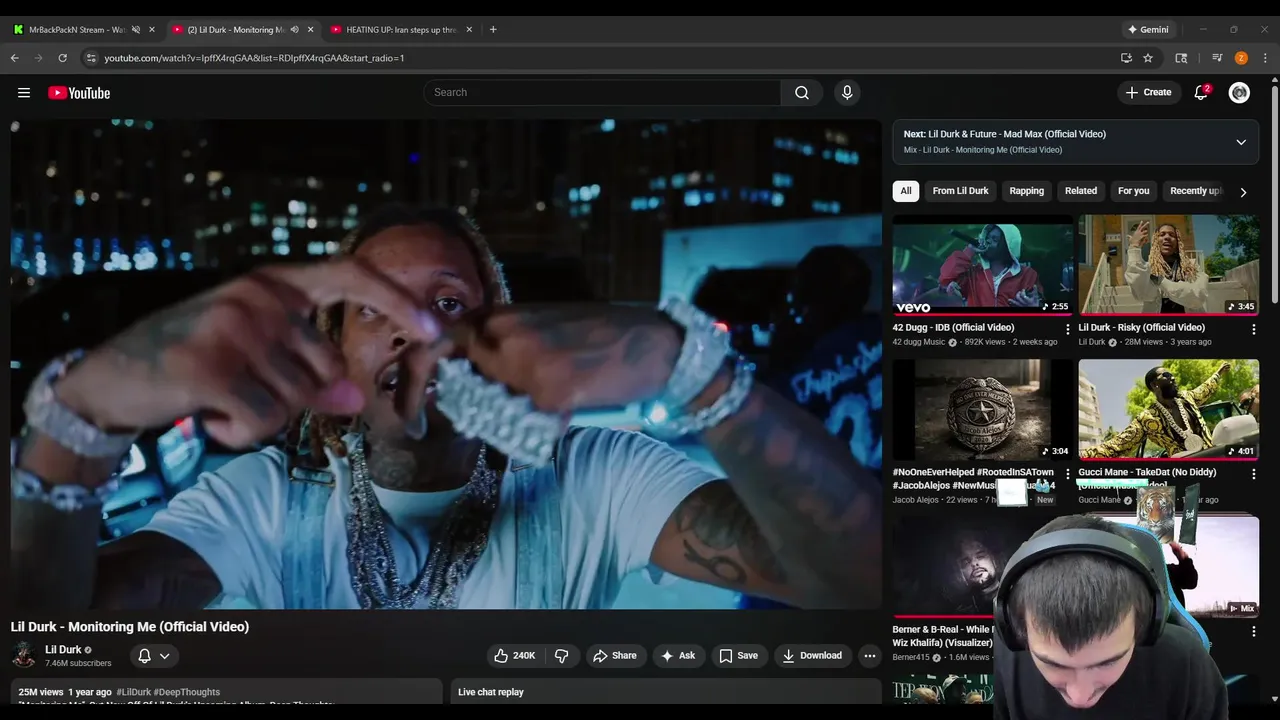Open the Lil Durk channel name link
Viewport: 1280px width, 720px height.
pos(63,650)
